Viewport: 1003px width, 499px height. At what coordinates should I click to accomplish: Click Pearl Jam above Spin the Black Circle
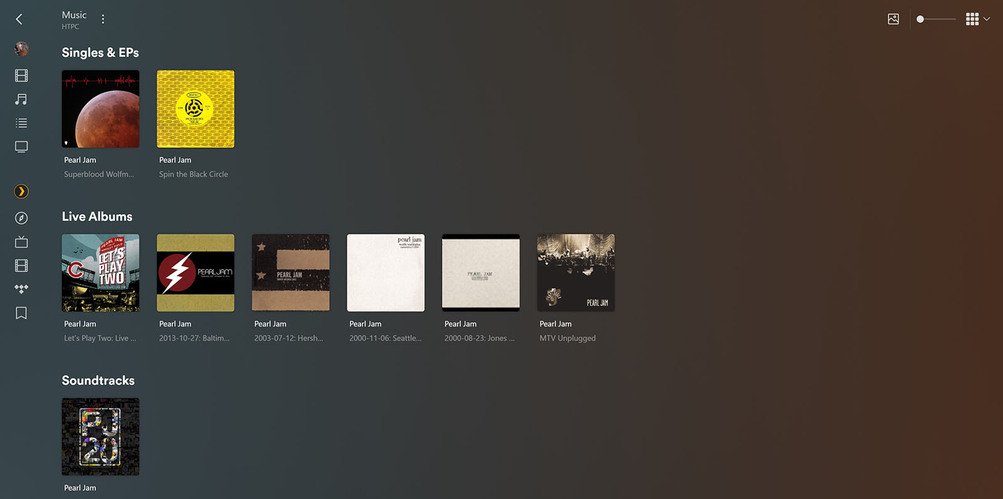175,160
